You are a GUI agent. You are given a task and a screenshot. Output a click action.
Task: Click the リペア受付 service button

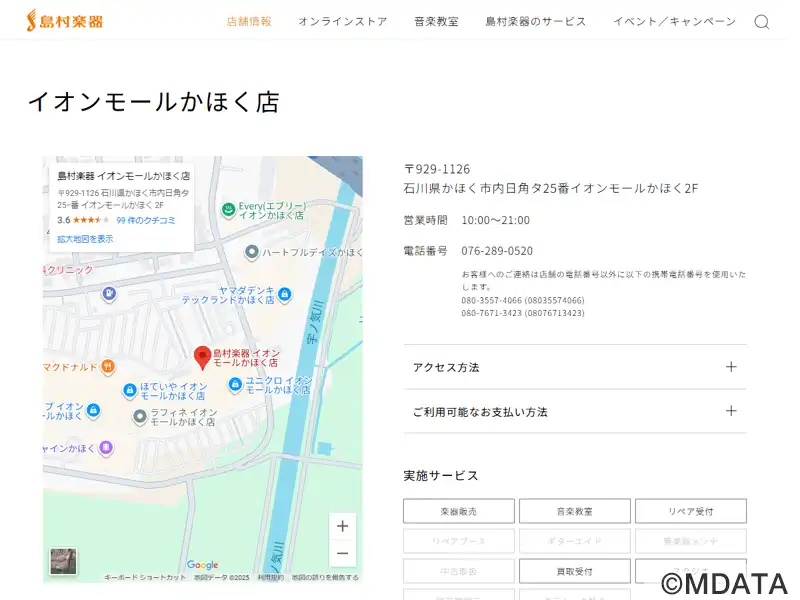coord(690,511)
